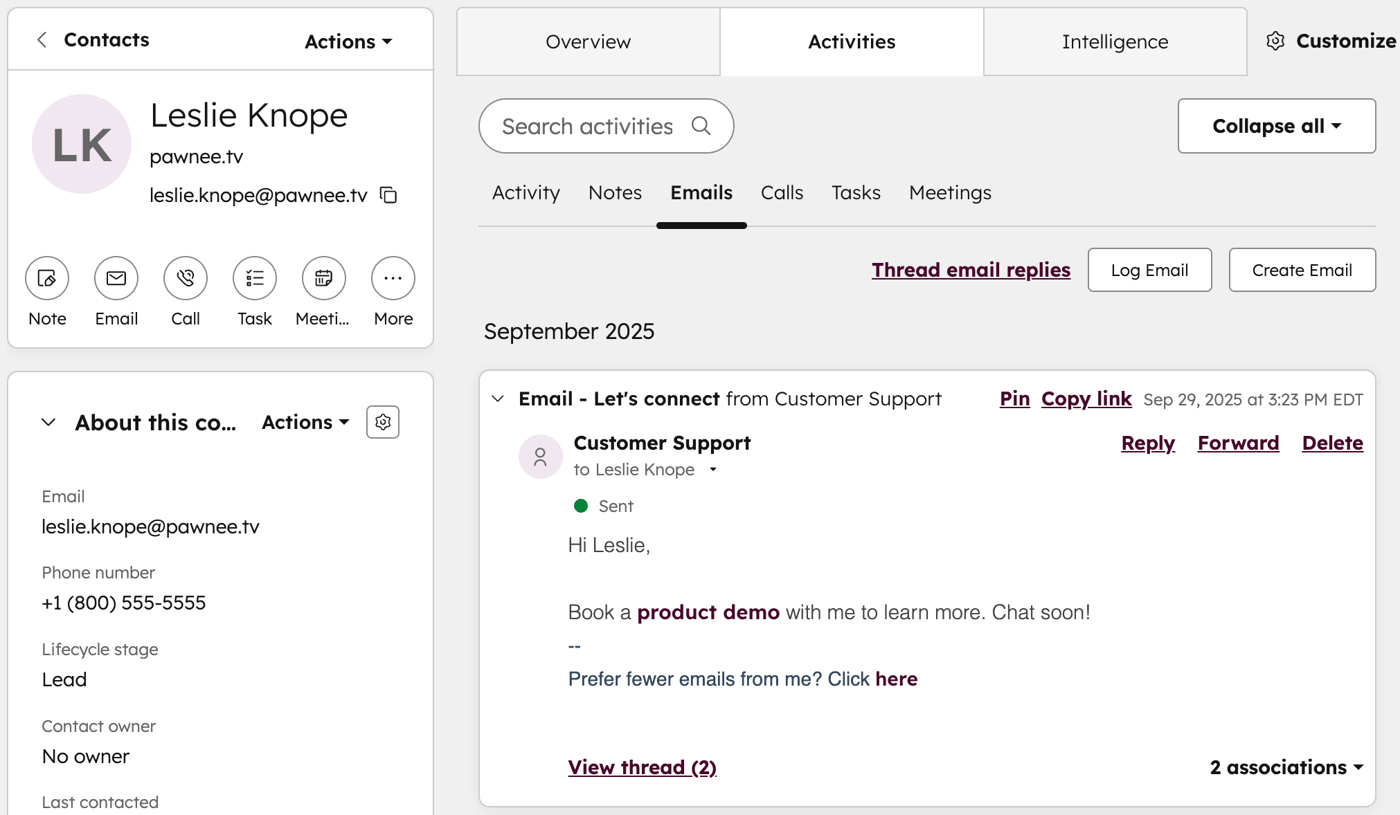Image resolution: width=1400 pixels, height=815 pixels.
Task: Click the search magnifier in Search activities
Action: pos(703,126)
